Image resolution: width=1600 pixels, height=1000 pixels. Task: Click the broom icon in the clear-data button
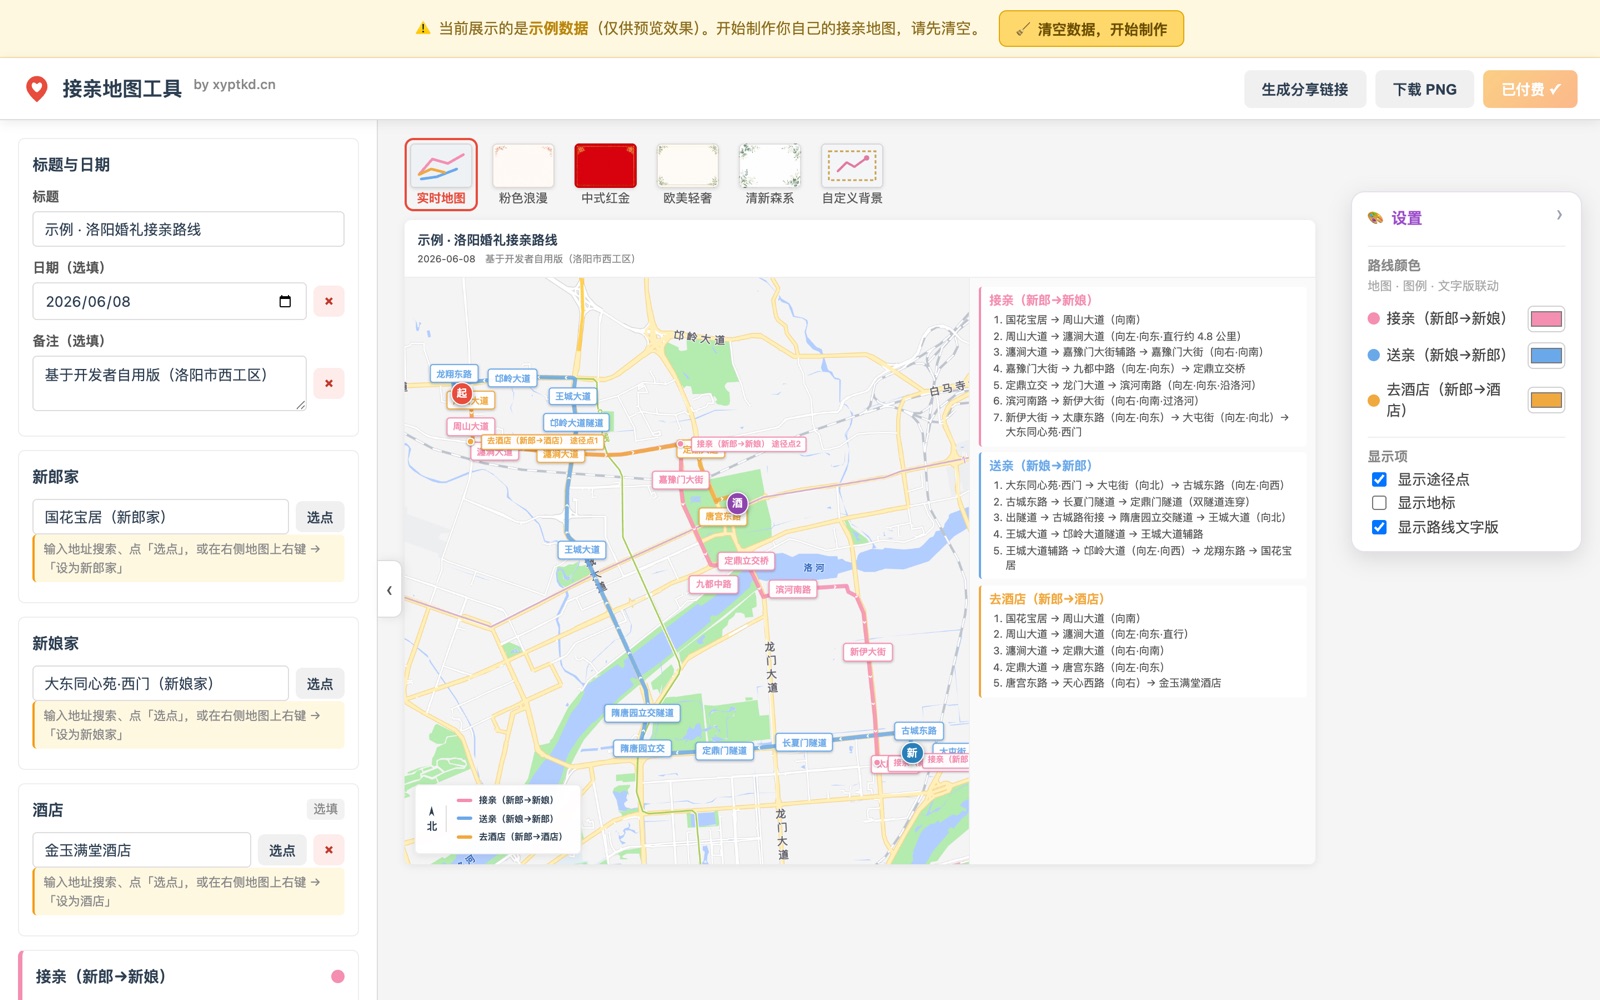click(x=1022, y=29)
